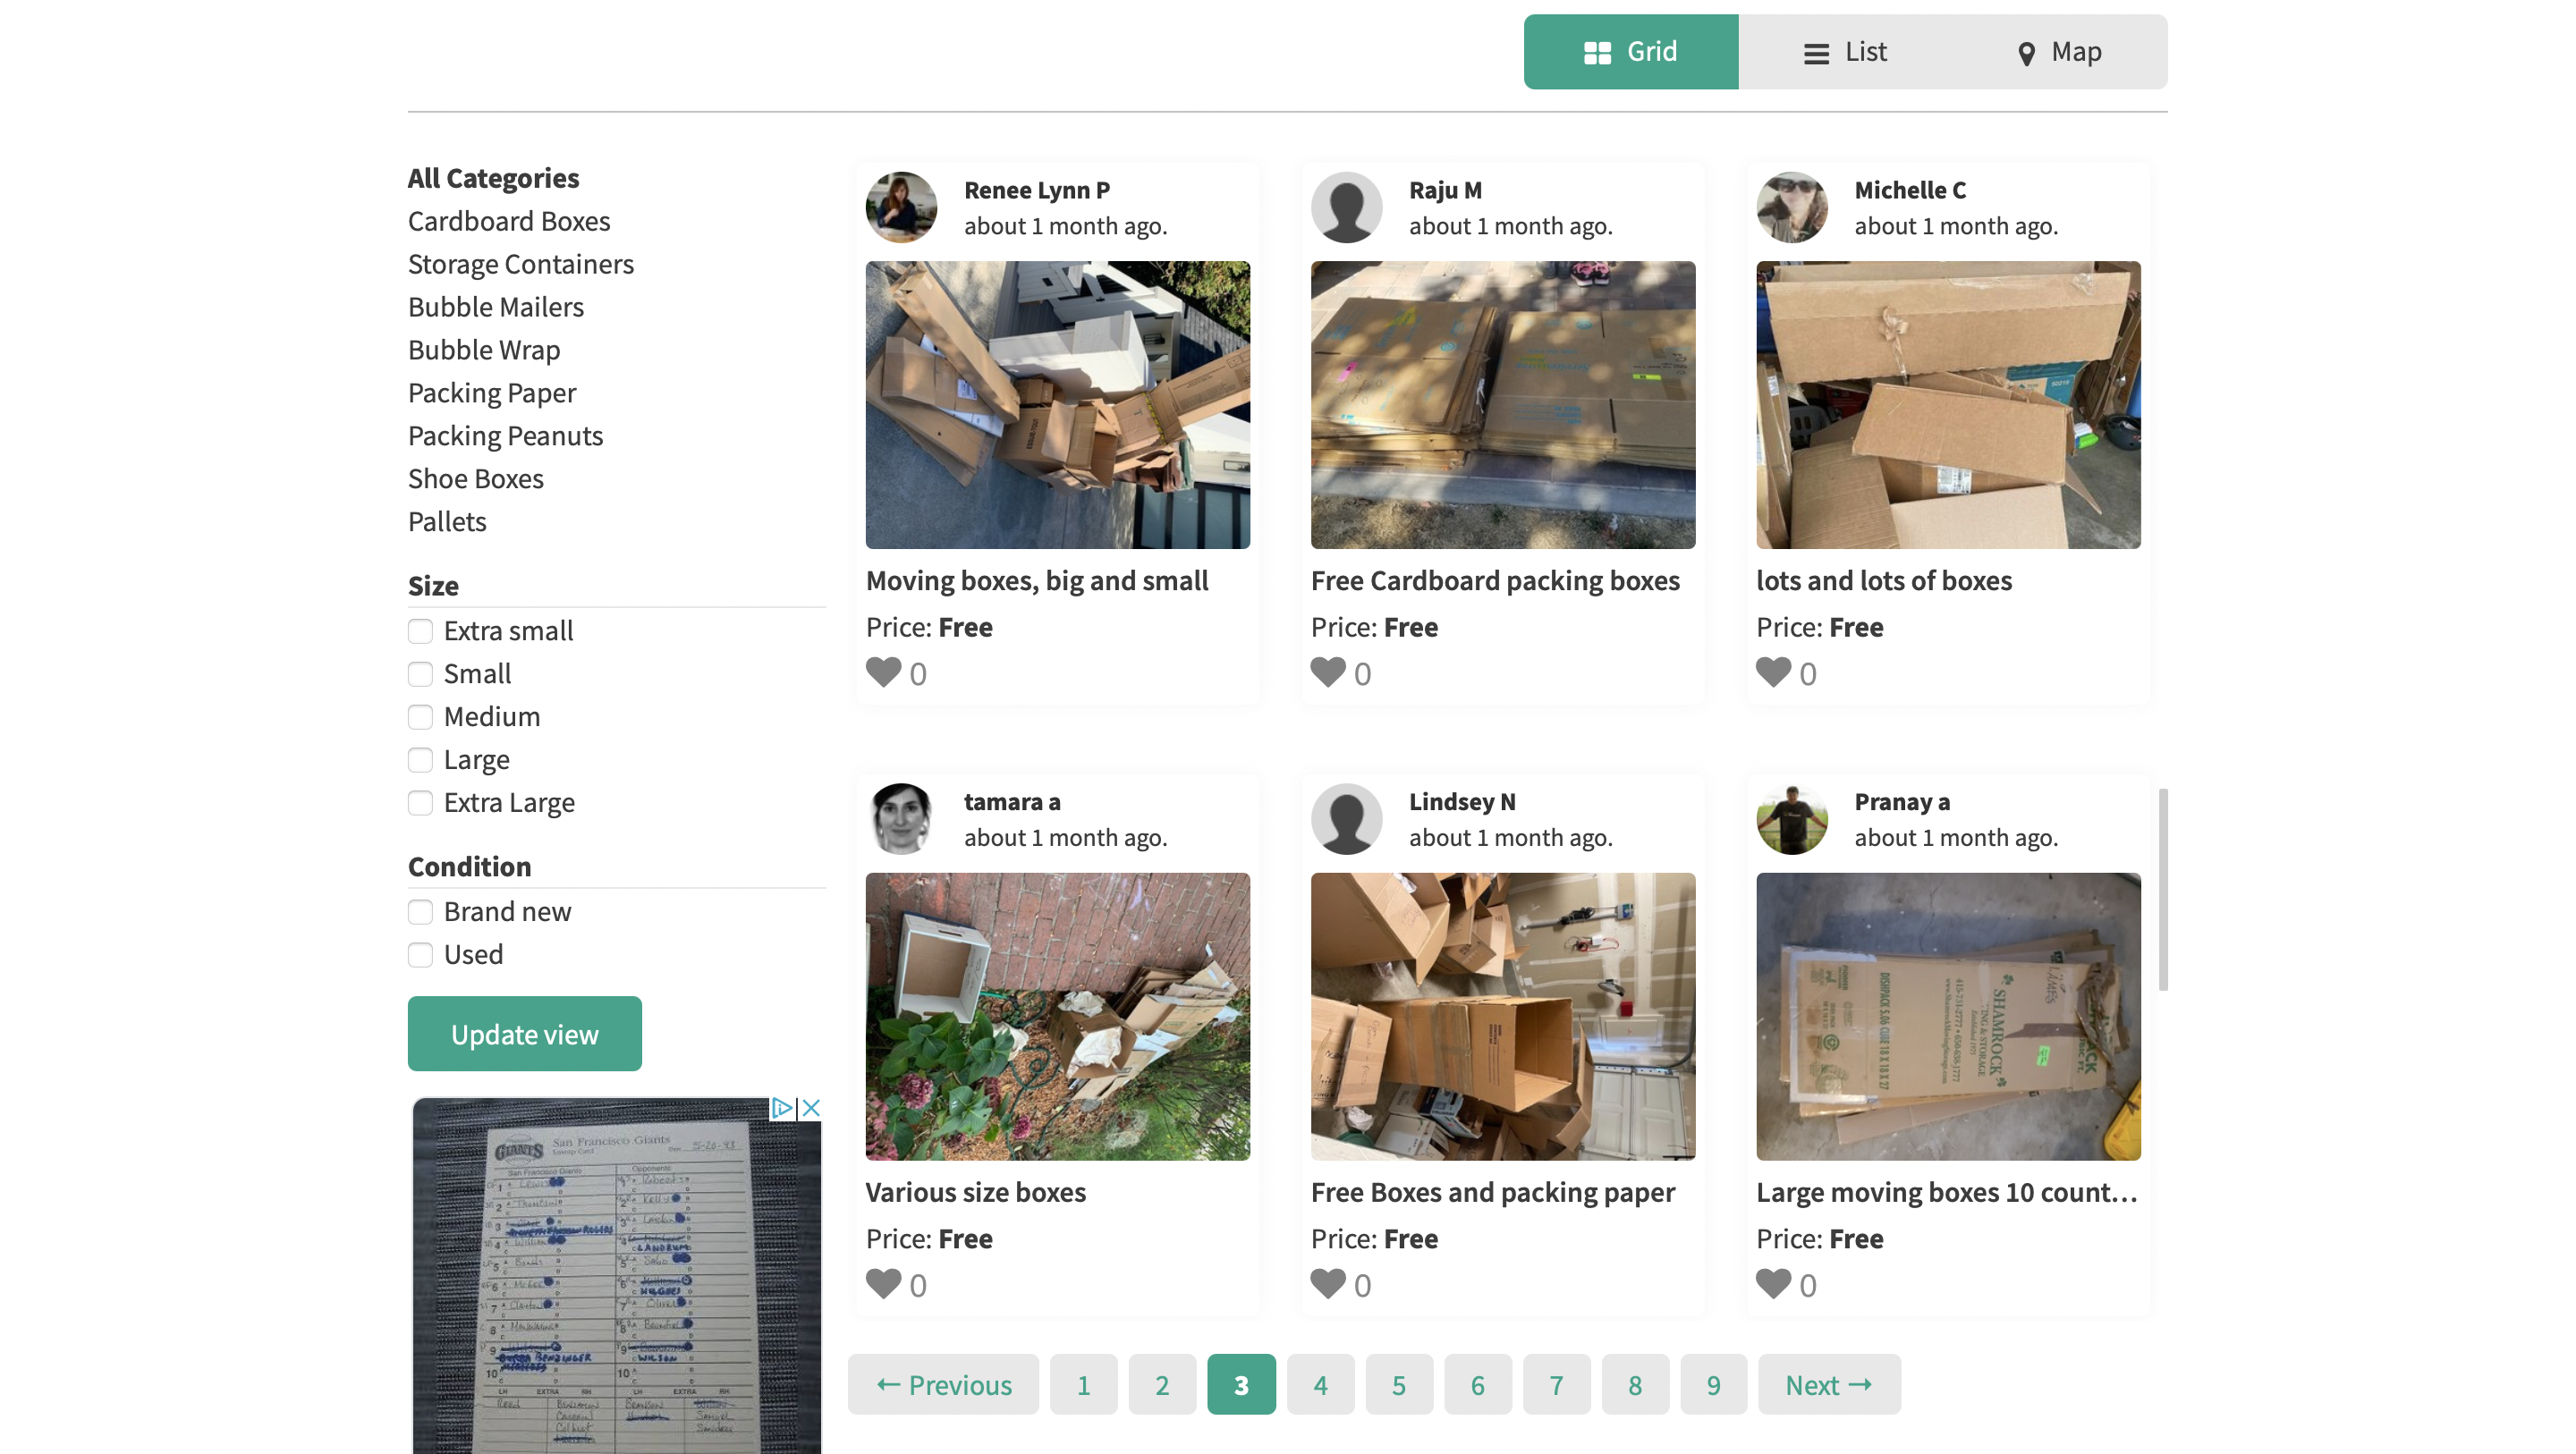Like the Free Cardboard packing boxes listing
Image resolution: width=2576 pixels, height=1454 pixels.
coord(1328,672)
